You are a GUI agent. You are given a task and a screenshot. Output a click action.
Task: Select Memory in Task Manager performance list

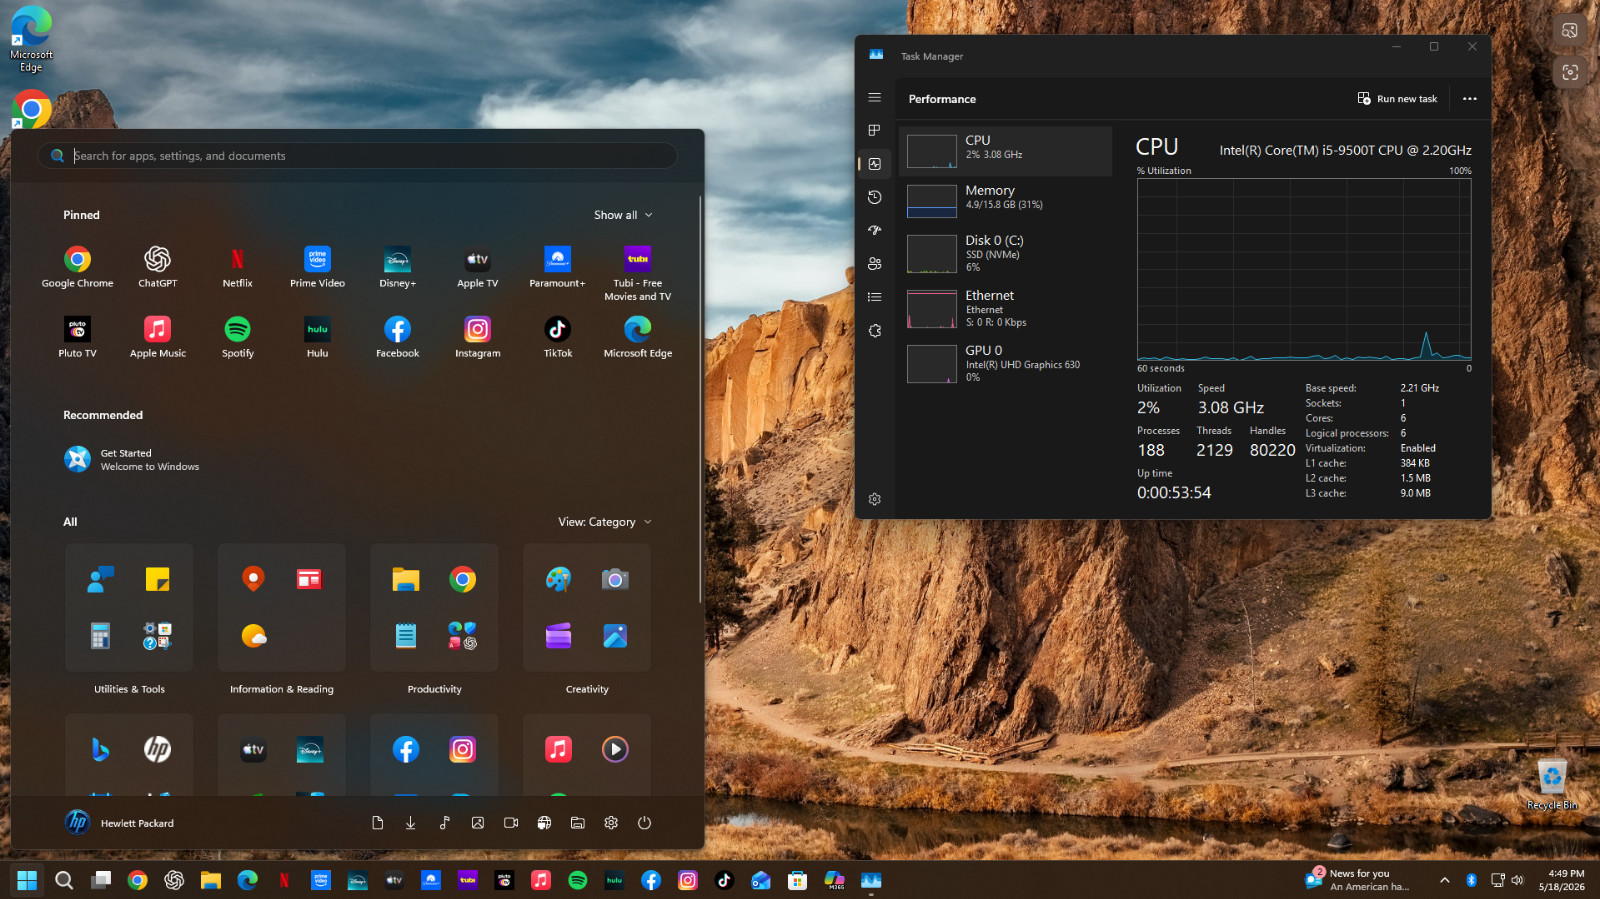click(1005, 200)
